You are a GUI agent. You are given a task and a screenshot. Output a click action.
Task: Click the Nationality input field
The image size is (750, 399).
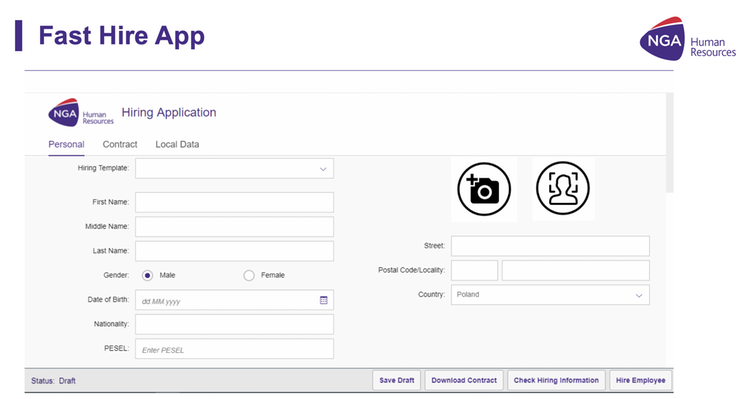tap(234, 324)
